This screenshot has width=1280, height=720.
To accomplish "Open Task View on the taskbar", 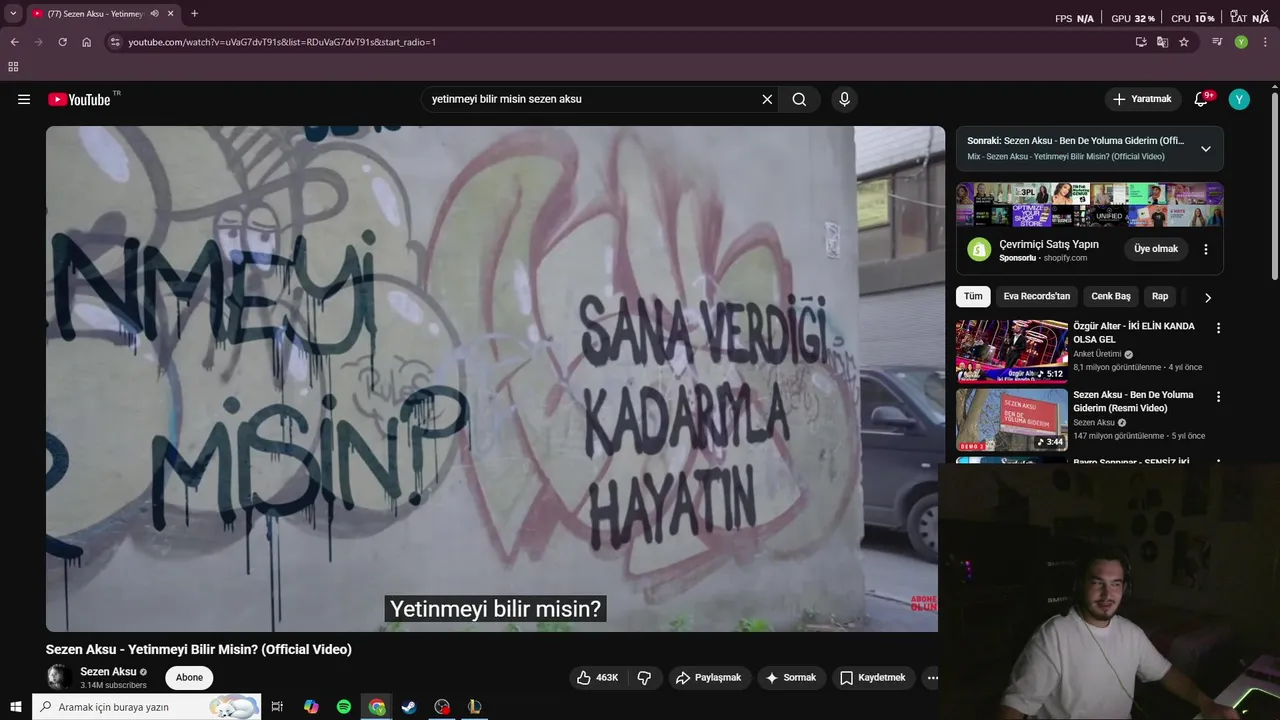I will click(x=277, y=706).
